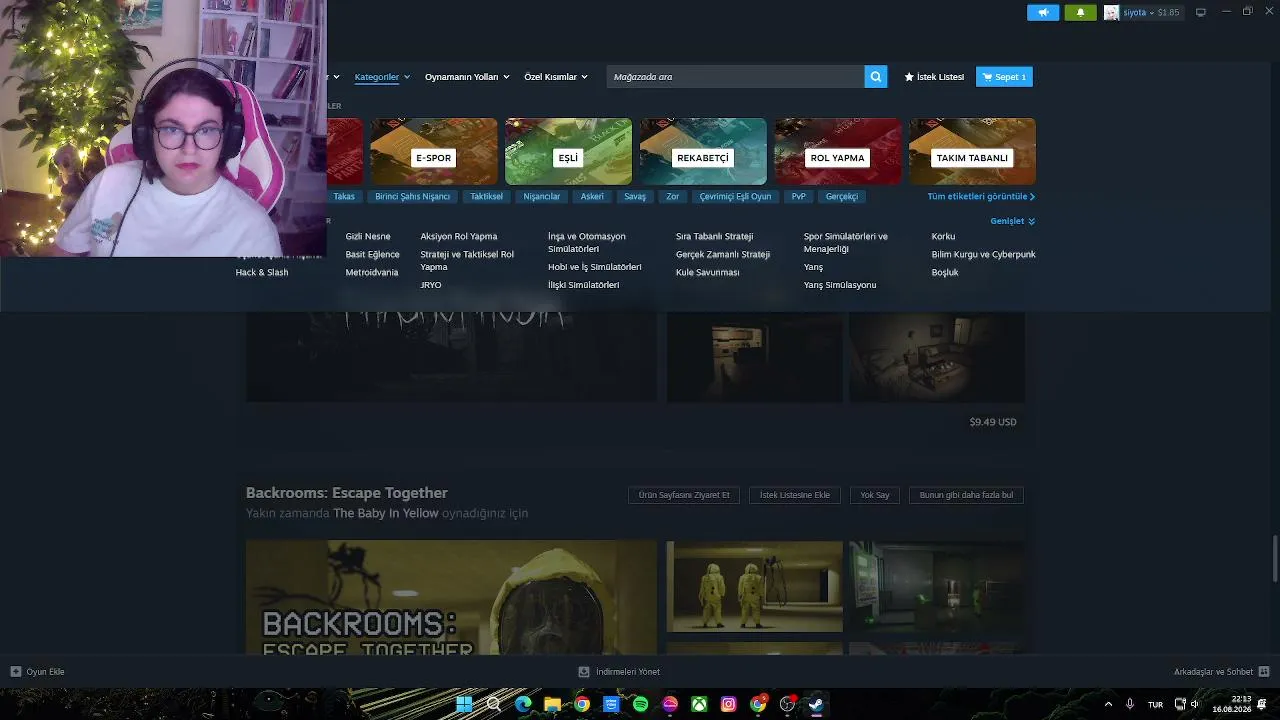The height and width of the screenshot is (720, 1280).
Task: Open Instagram from taskbar
Action: (x=728, y=704)
